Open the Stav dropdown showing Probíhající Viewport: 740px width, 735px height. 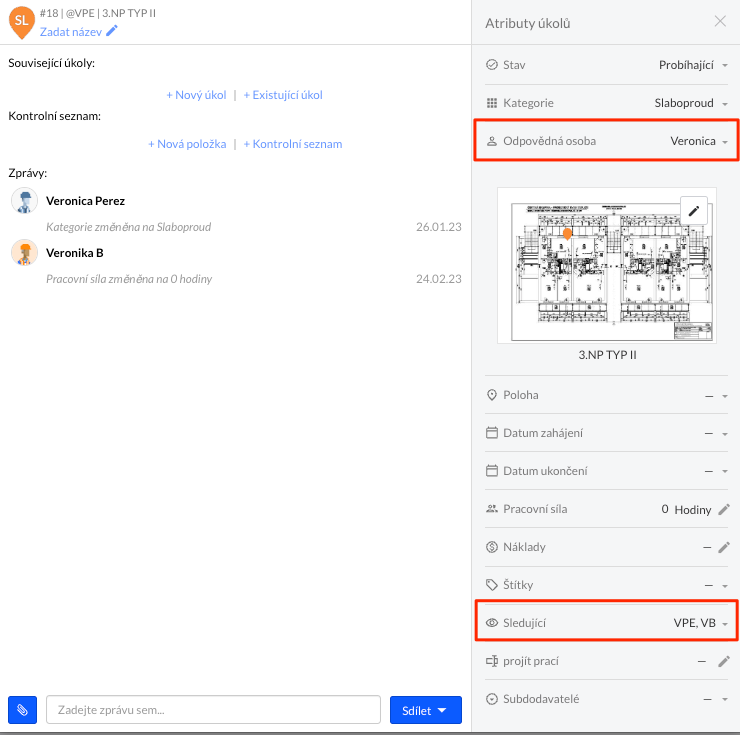(692, 65)
